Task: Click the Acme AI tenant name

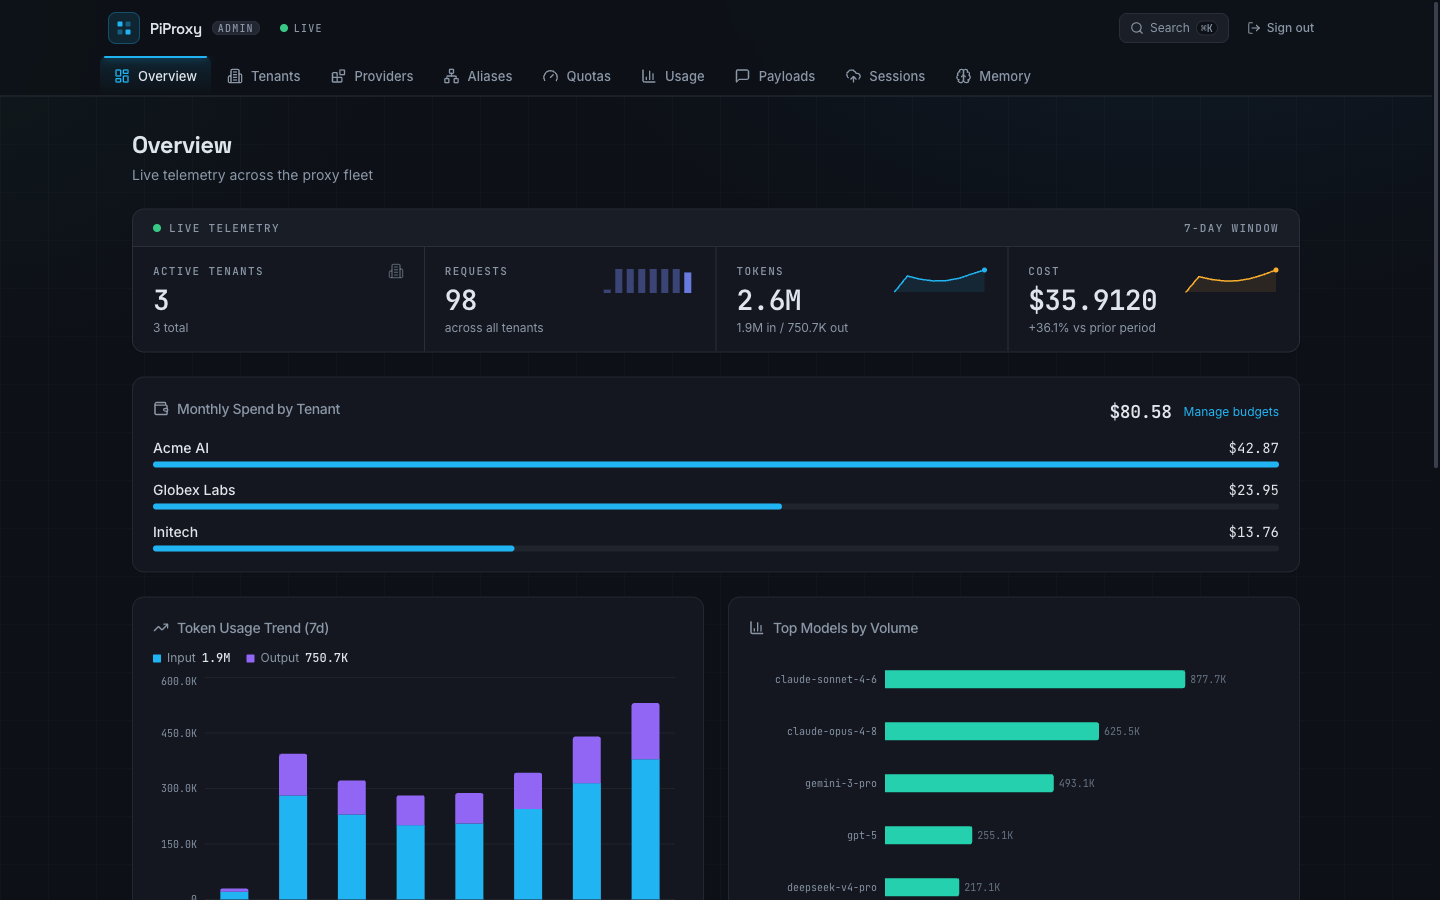Action: tap(181, 448)
